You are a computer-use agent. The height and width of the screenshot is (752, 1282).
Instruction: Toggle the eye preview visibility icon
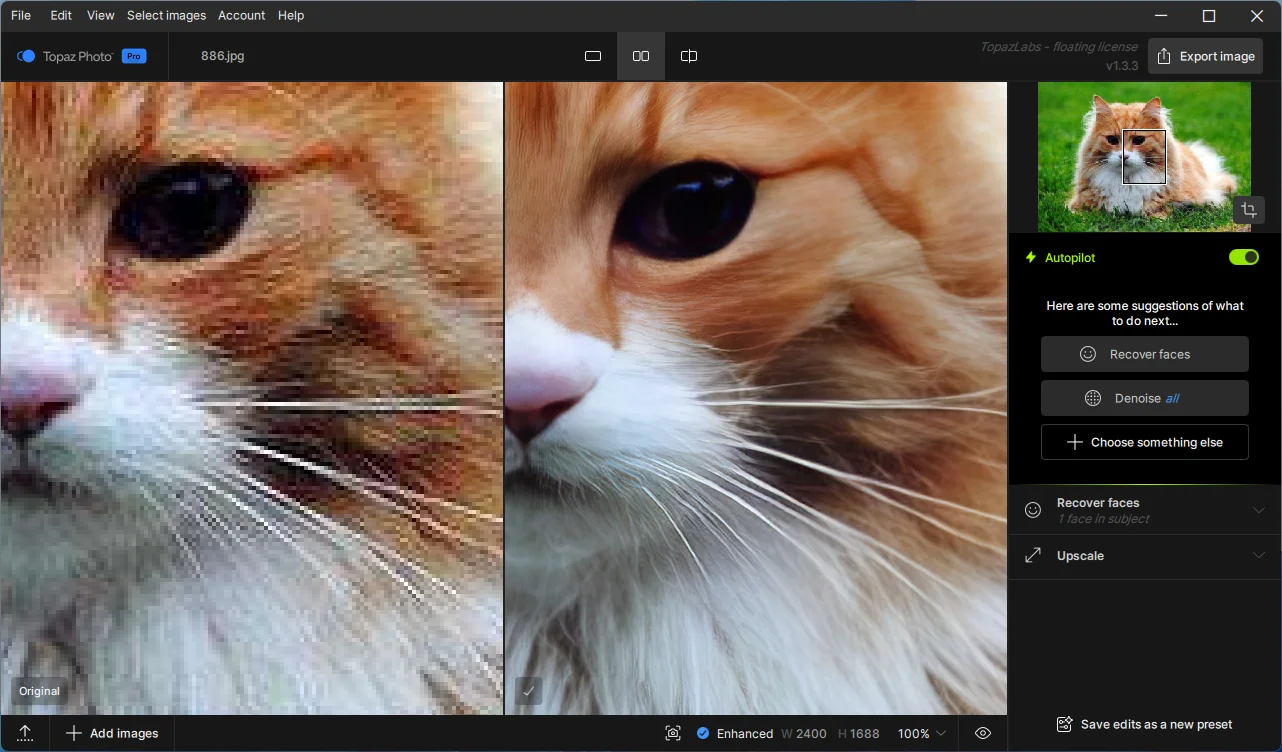[x=983, y=733]
